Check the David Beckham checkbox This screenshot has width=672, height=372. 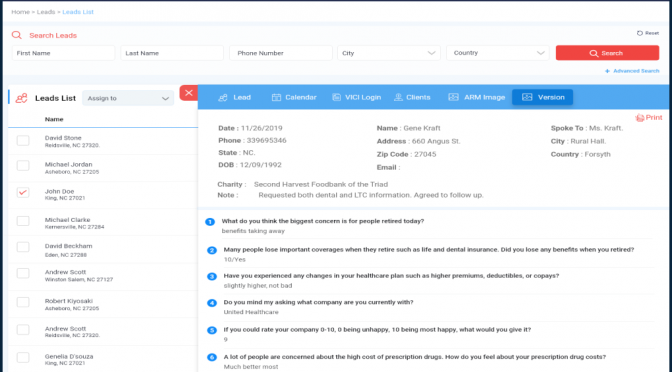[x=23, y=247]
